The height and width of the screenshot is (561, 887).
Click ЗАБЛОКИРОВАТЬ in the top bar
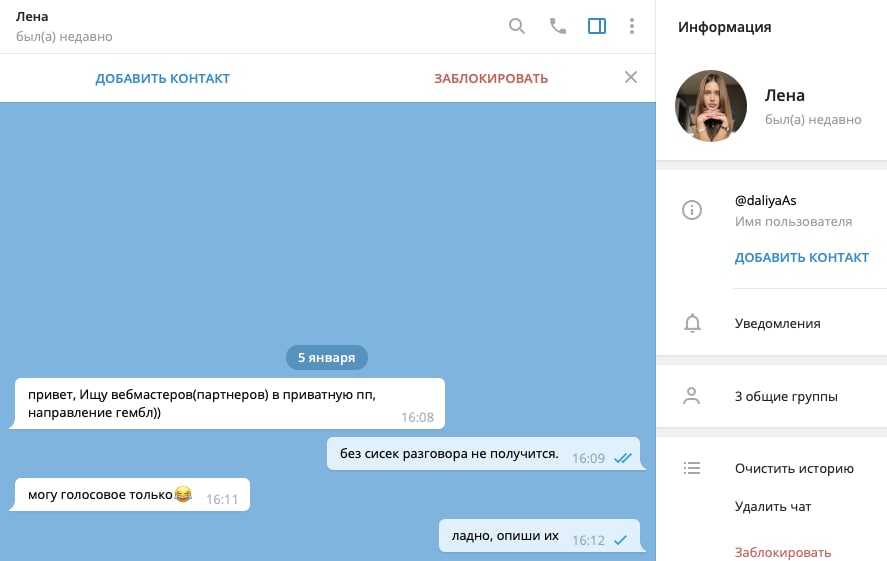(x=491, y=79)
